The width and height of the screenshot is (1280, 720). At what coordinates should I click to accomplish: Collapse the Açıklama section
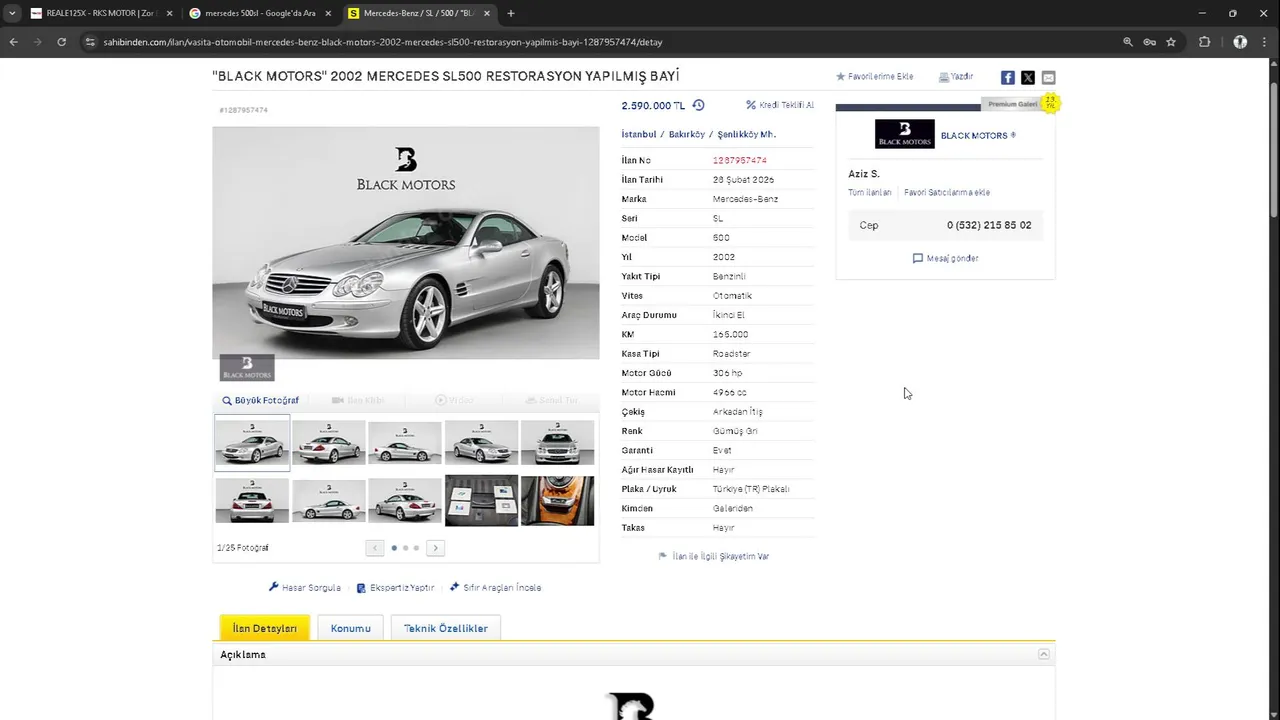[1043, 654]
